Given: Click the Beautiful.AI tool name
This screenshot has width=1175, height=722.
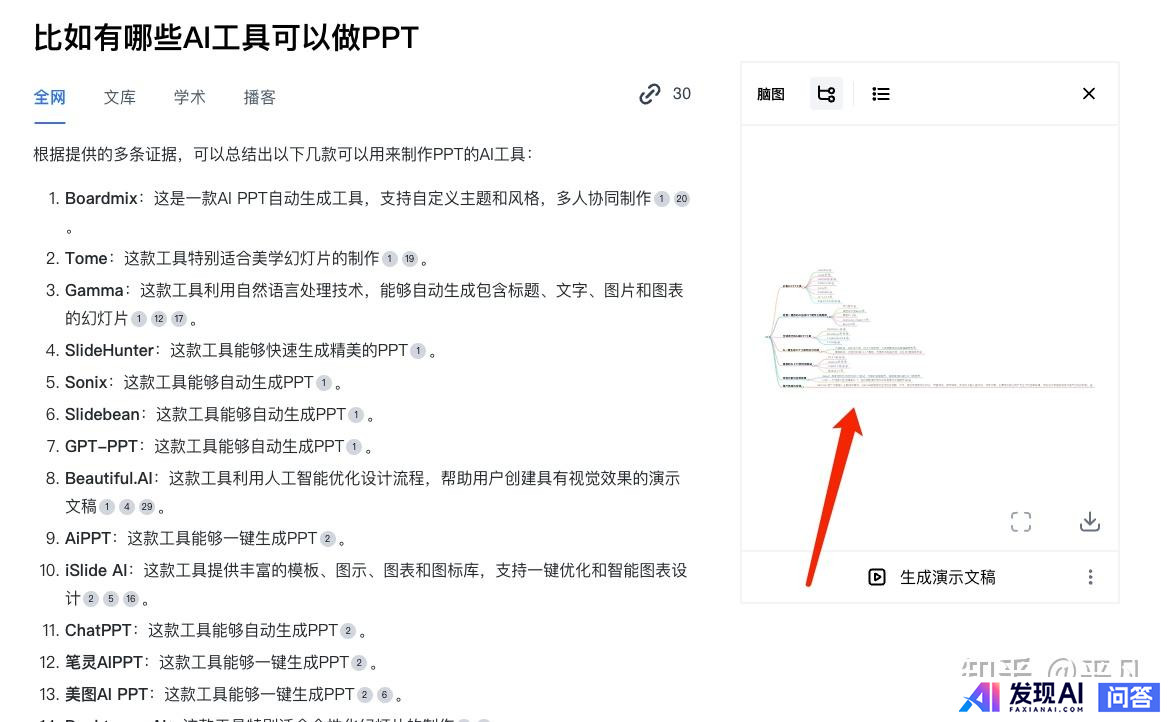Looking at the screenshot, I should click(x=109, y=478).
